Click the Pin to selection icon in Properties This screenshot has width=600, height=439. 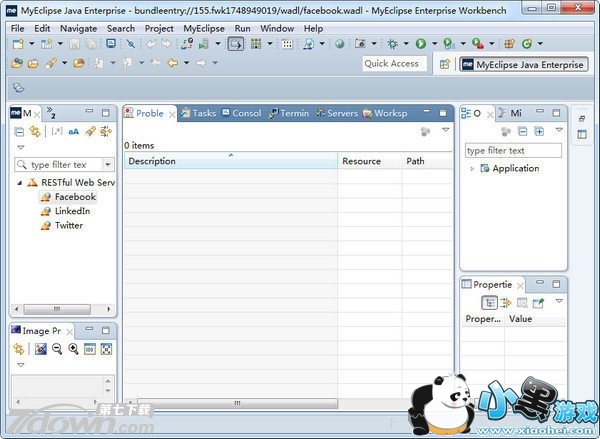point(538,303)
